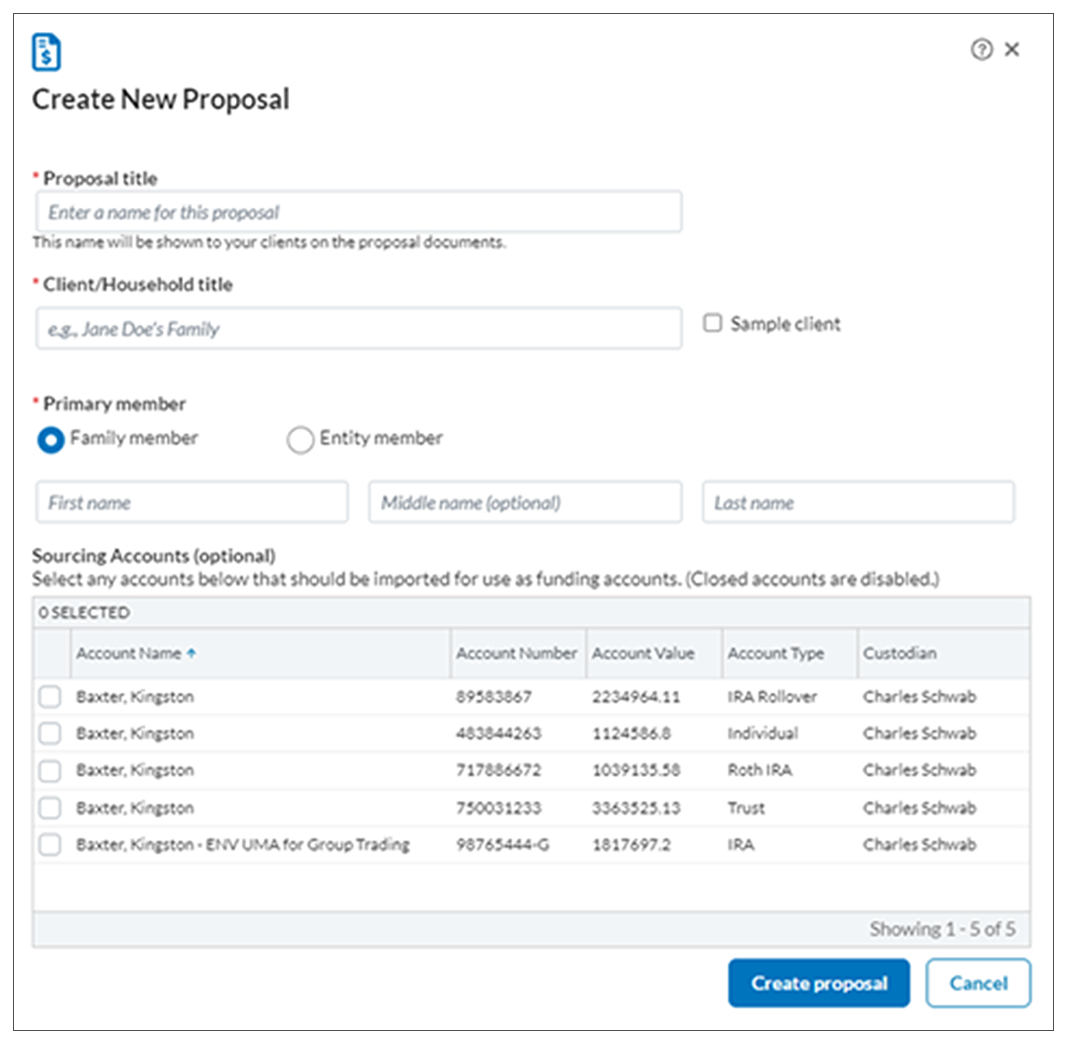
Task: Click the Cancel button
Action: [977, 983]
